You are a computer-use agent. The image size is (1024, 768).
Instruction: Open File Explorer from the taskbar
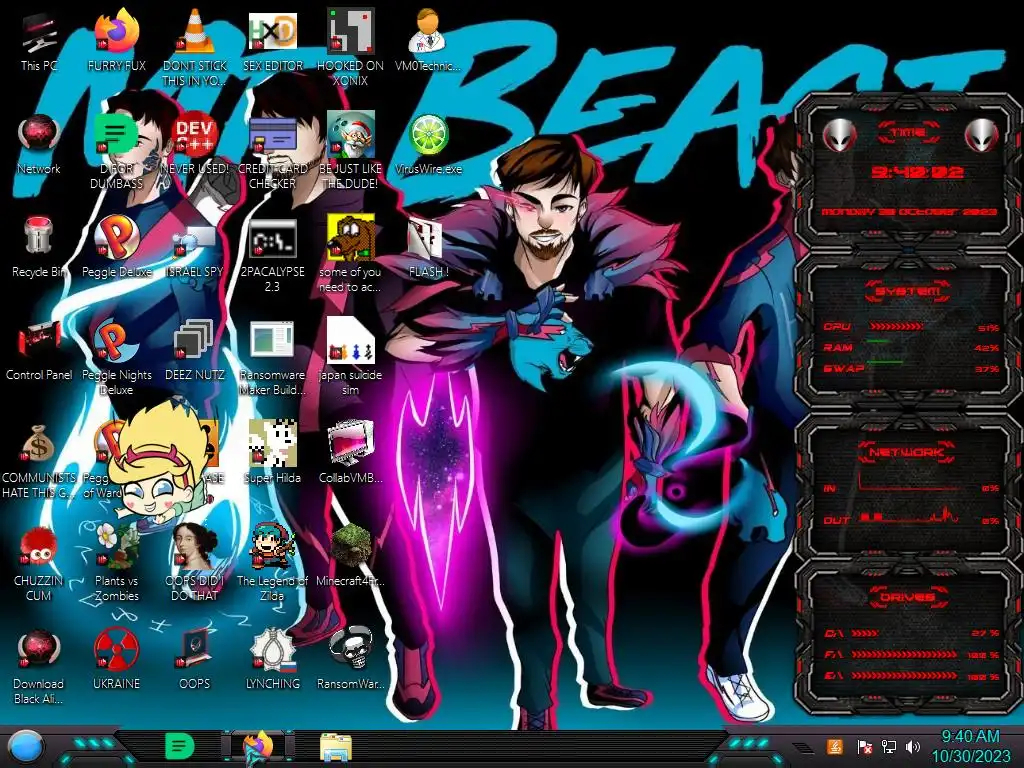(x=336, y=748)
